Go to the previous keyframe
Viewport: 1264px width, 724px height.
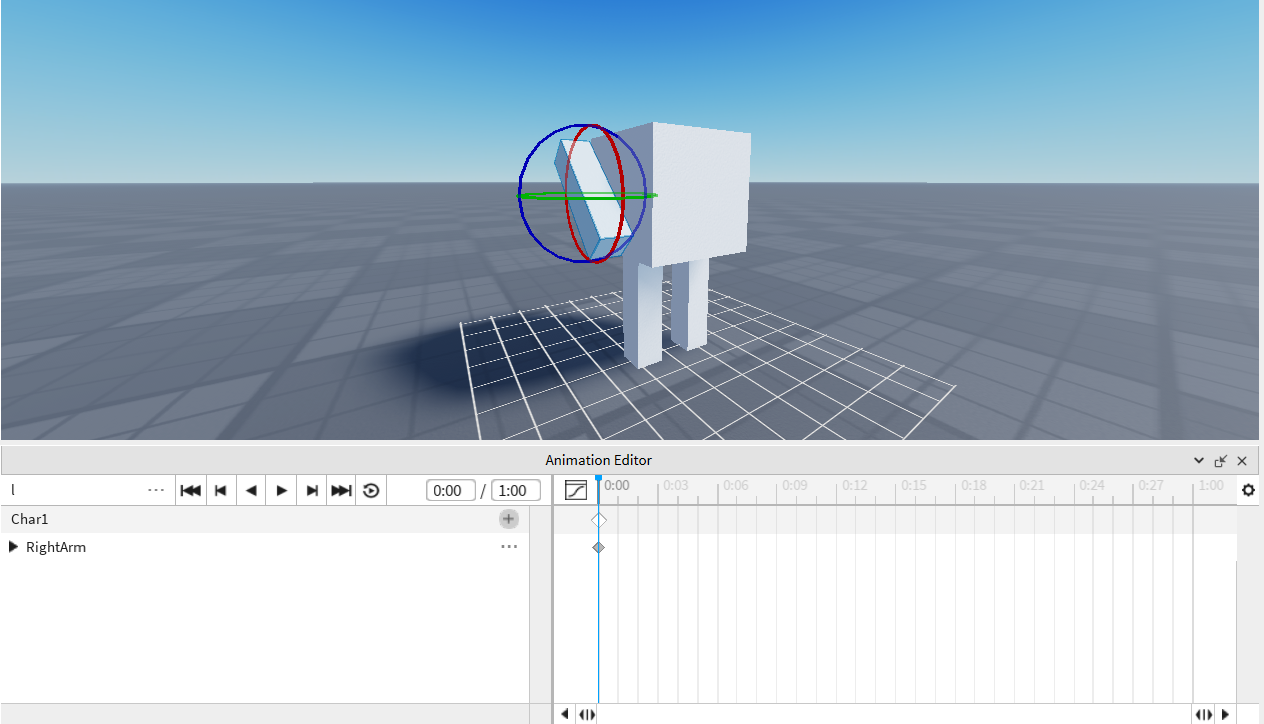pyautogui.click(x=221, y=490)
